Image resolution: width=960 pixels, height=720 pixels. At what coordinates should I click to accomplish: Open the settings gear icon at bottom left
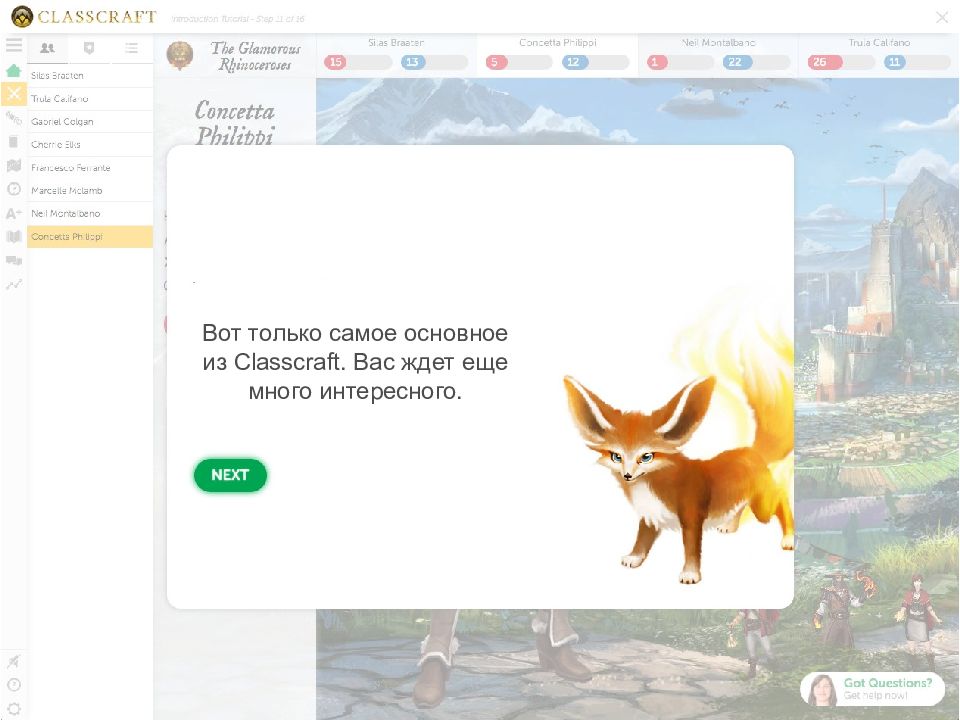[x=14, y=708]
